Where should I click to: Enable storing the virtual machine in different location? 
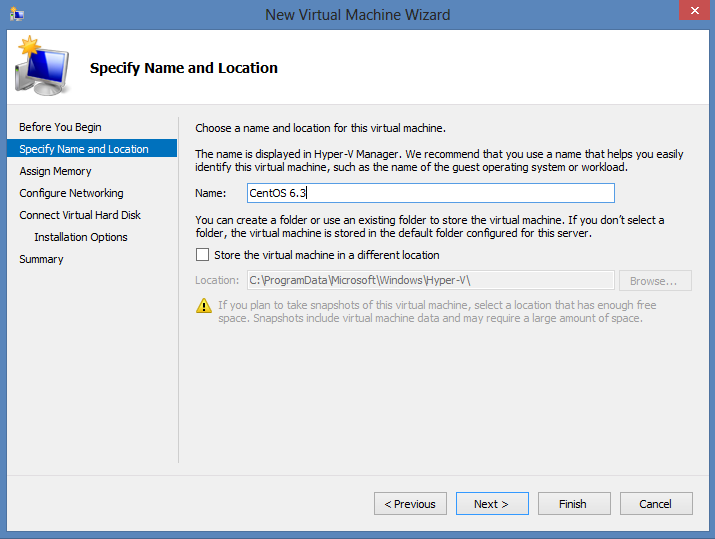click(204, 255)
